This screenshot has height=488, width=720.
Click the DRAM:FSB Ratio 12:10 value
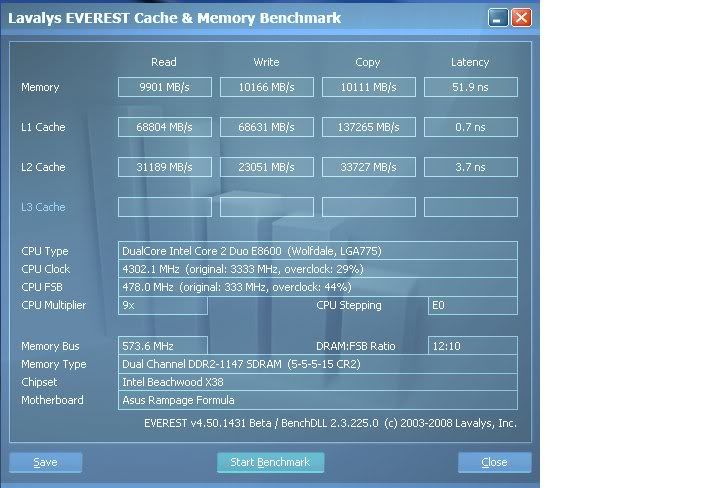(473, 346)
